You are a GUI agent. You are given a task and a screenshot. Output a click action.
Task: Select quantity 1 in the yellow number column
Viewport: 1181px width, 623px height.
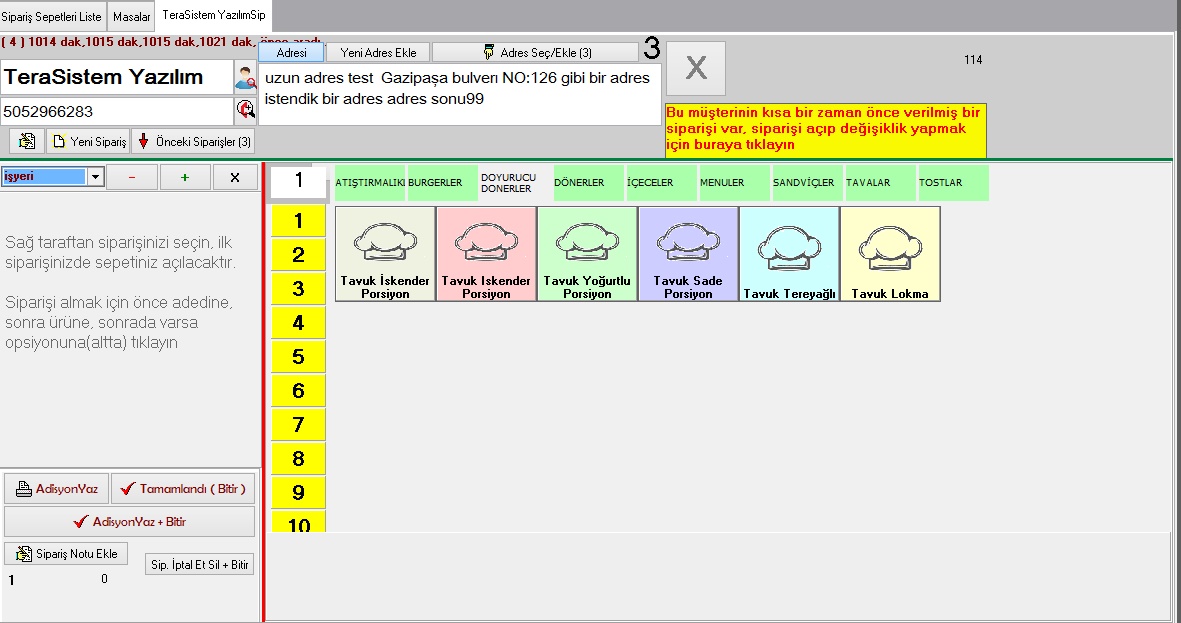[x=298, y=221]
